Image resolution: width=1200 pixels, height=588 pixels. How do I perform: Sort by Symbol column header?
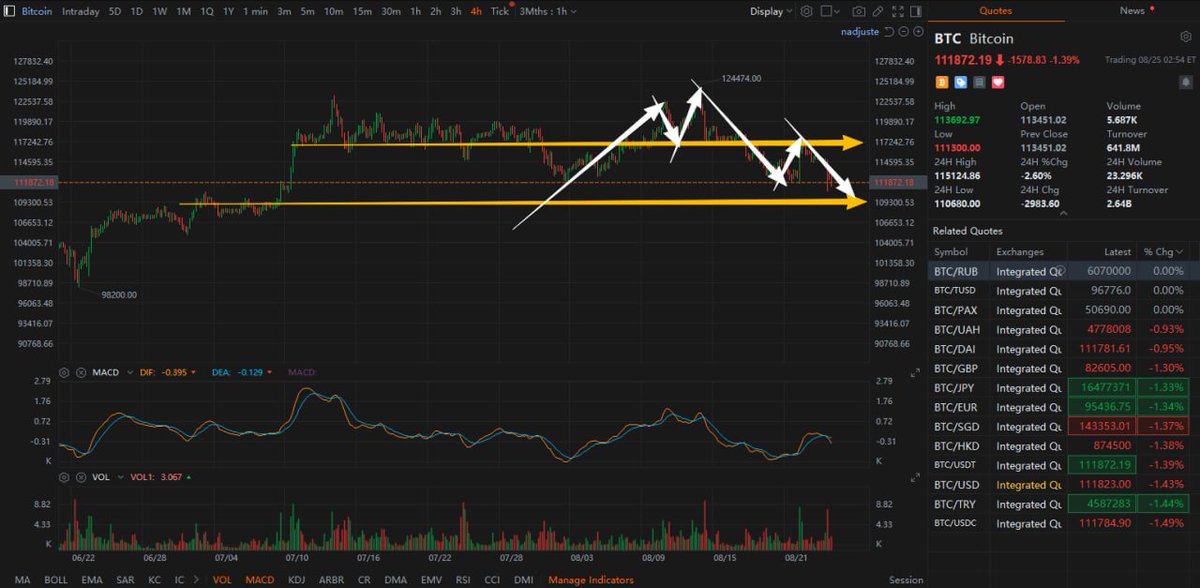pyautogui.click(x=951, y=252)
